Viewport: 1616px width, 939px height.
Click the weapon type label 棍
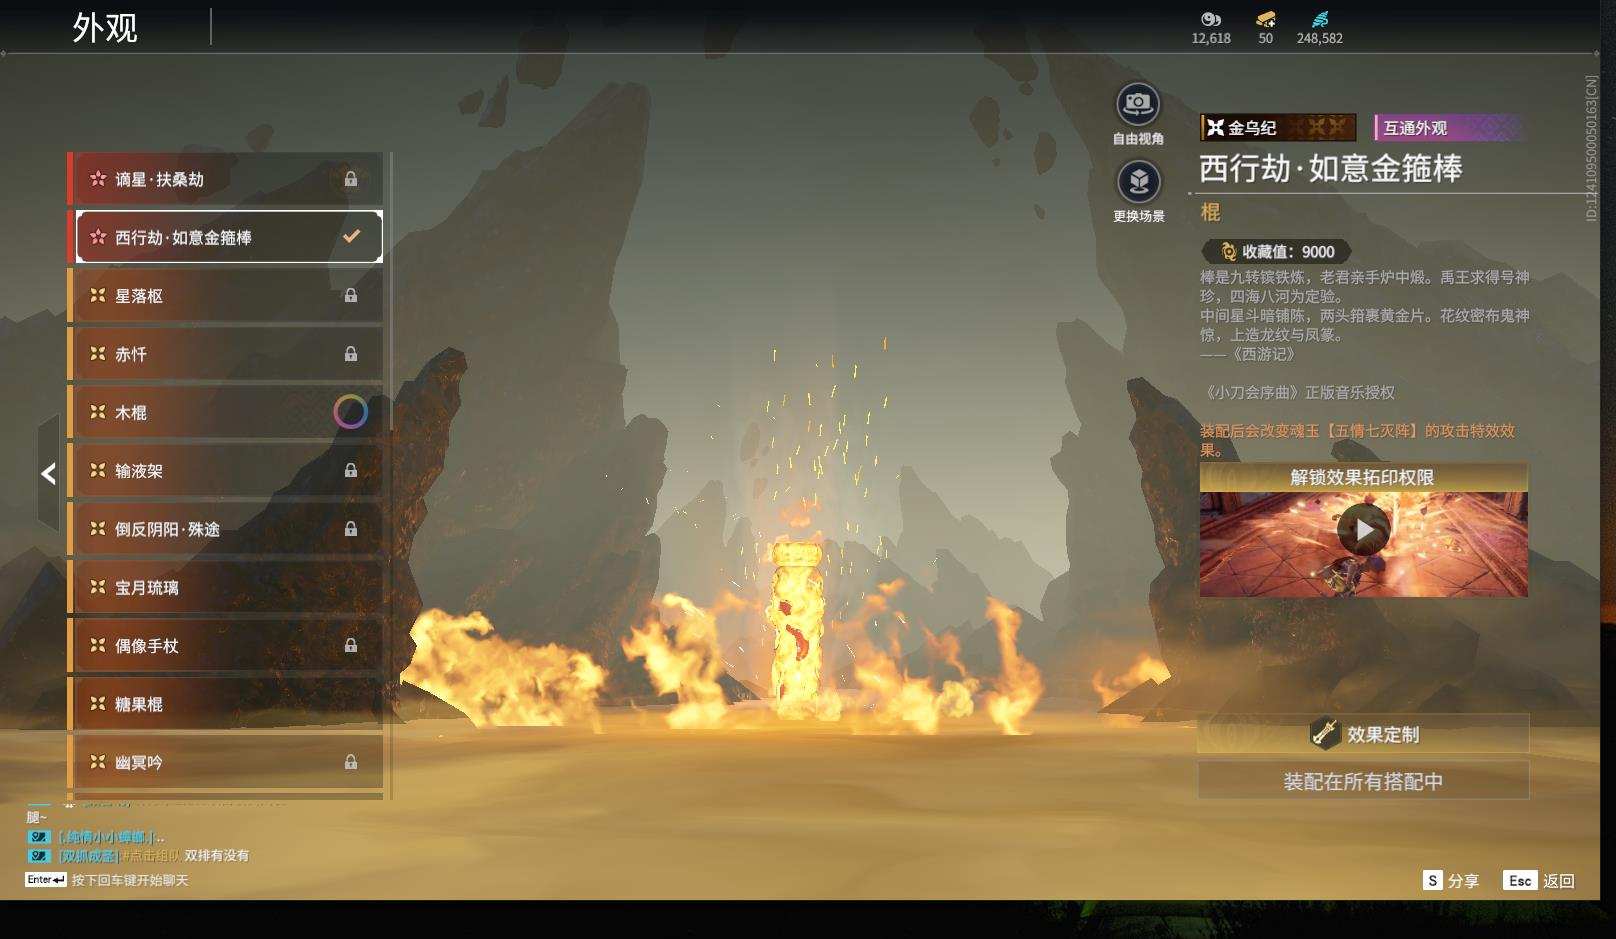(1210, 212)
